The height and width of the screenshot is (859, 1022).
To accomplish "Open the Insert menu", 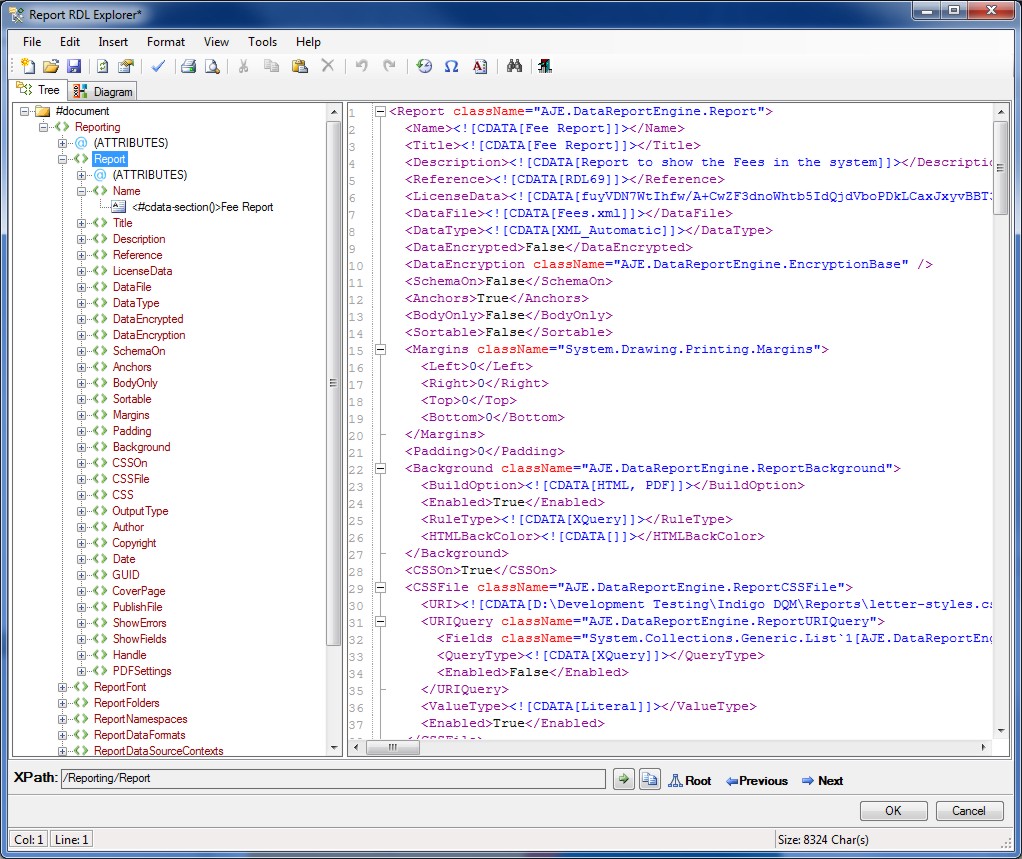I will 113,42.
